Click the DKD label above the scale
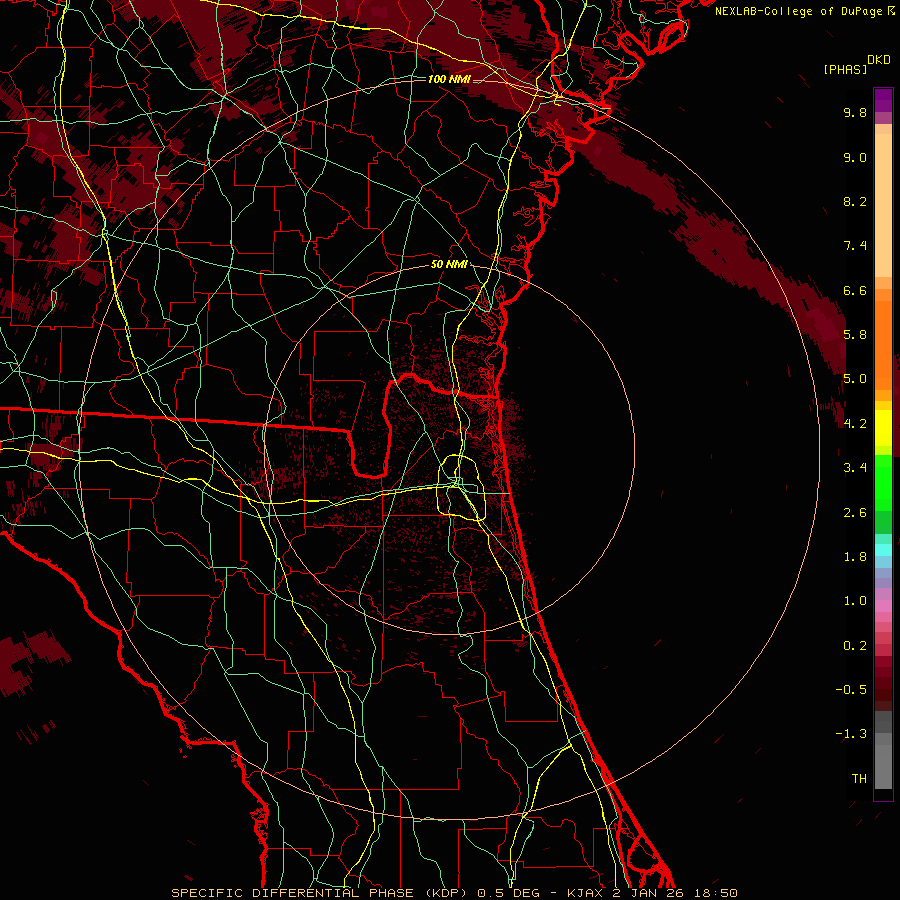The image size is (900, 900). [x=879, y=60]
